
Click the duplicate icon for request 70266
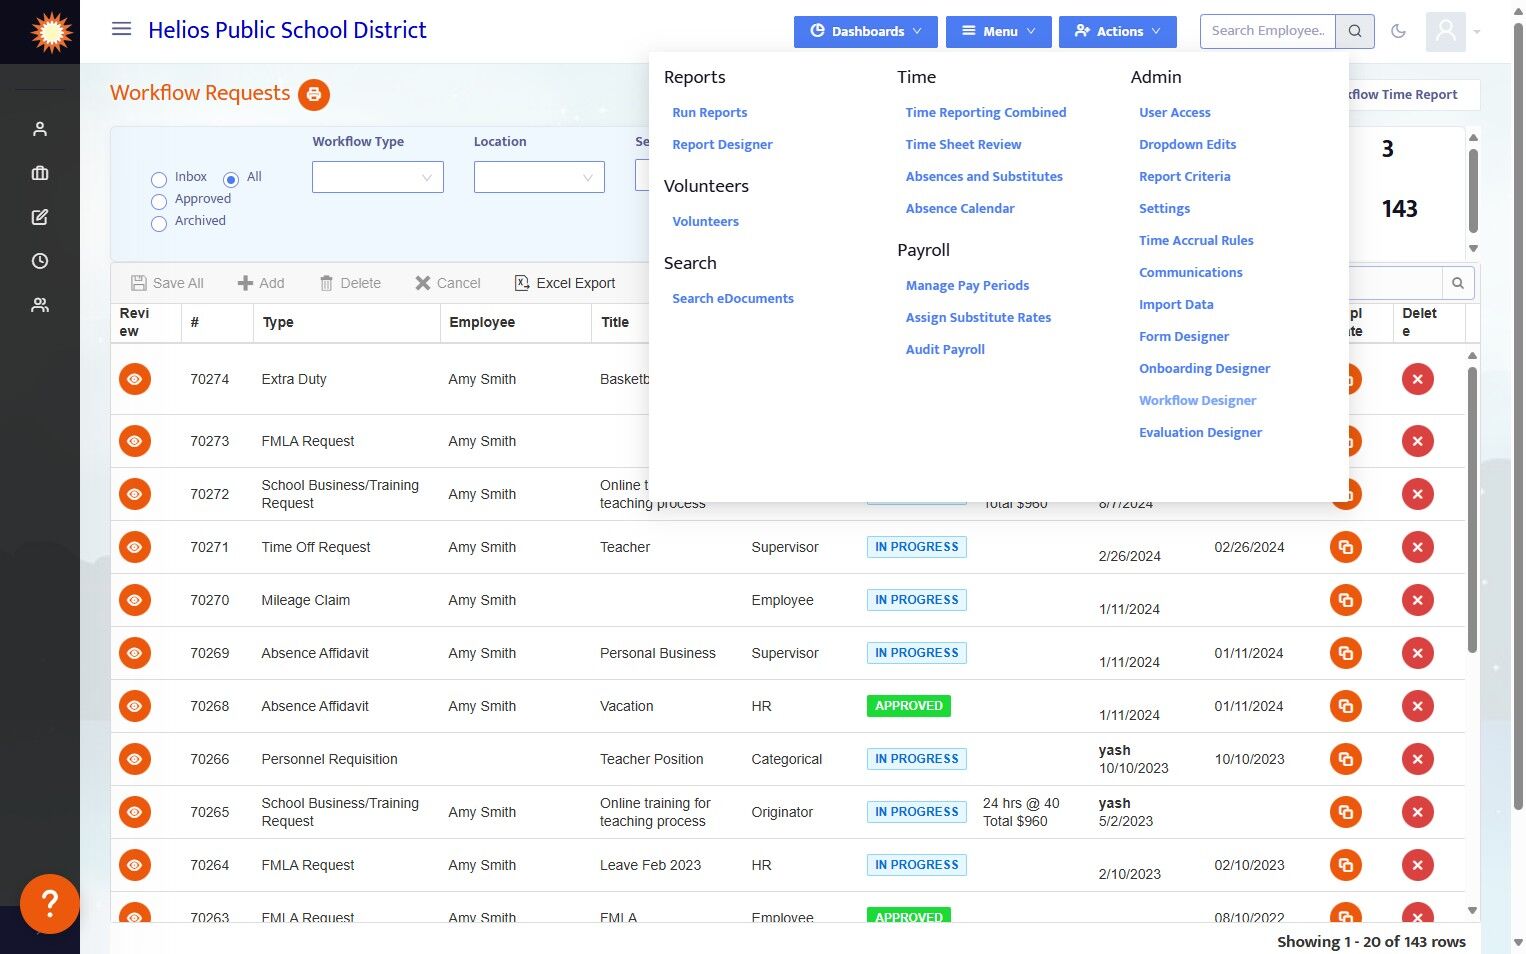[x=1346, y=759]
